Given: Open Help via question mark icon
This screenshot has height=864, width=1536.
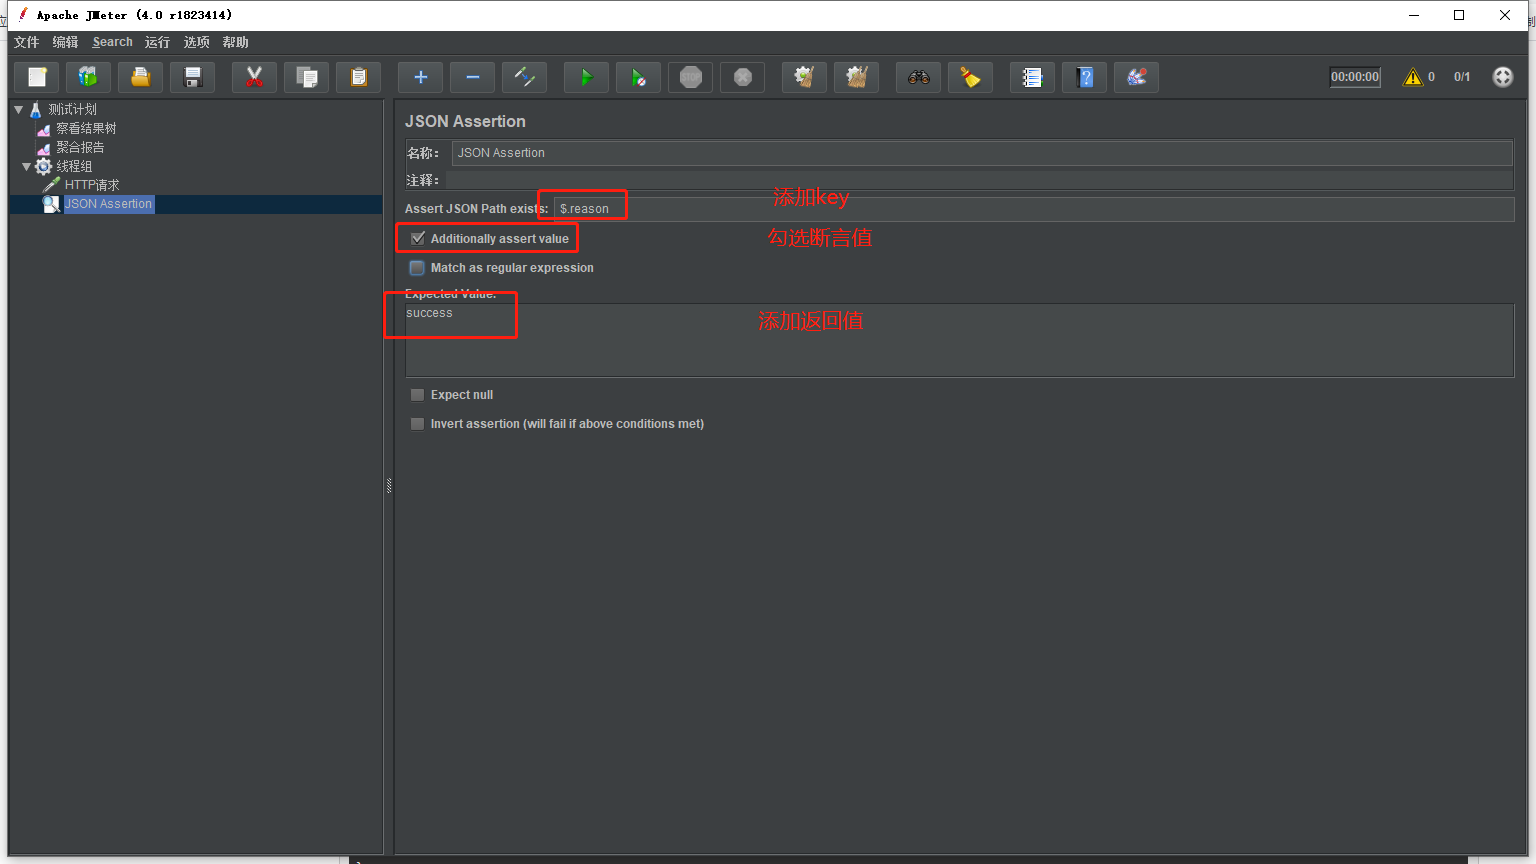Looking at the screenshot, I should click(1085, 77).
